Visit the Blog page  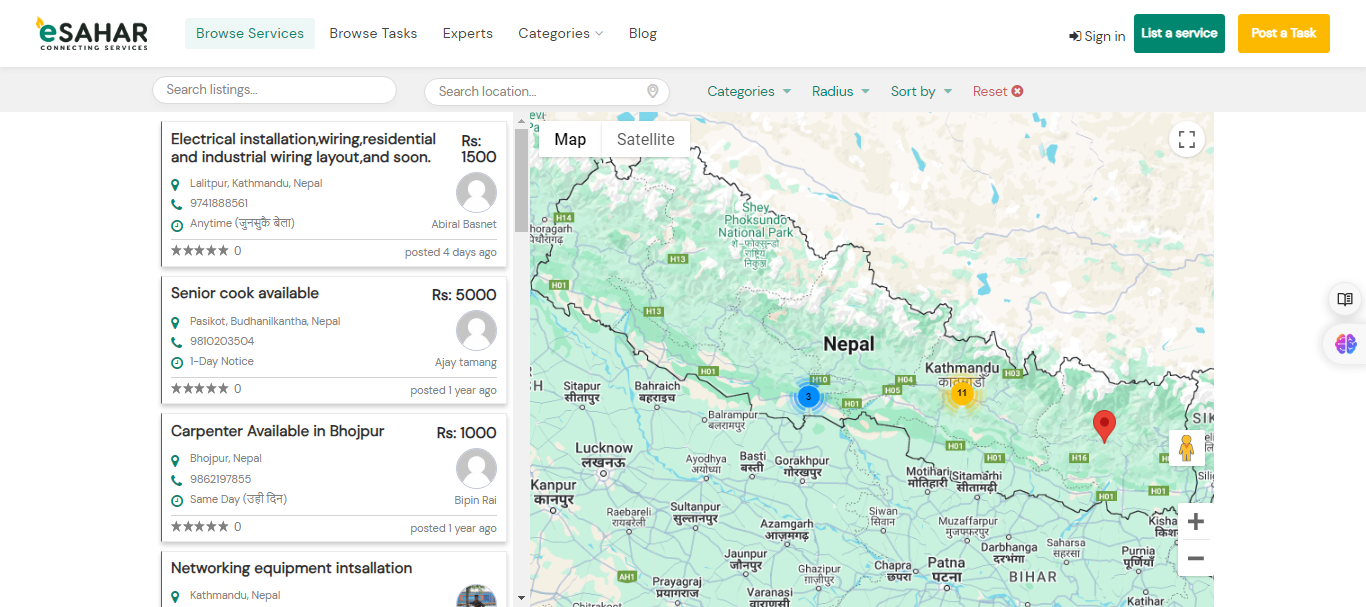pyautogui.click(x=643, y=33)
